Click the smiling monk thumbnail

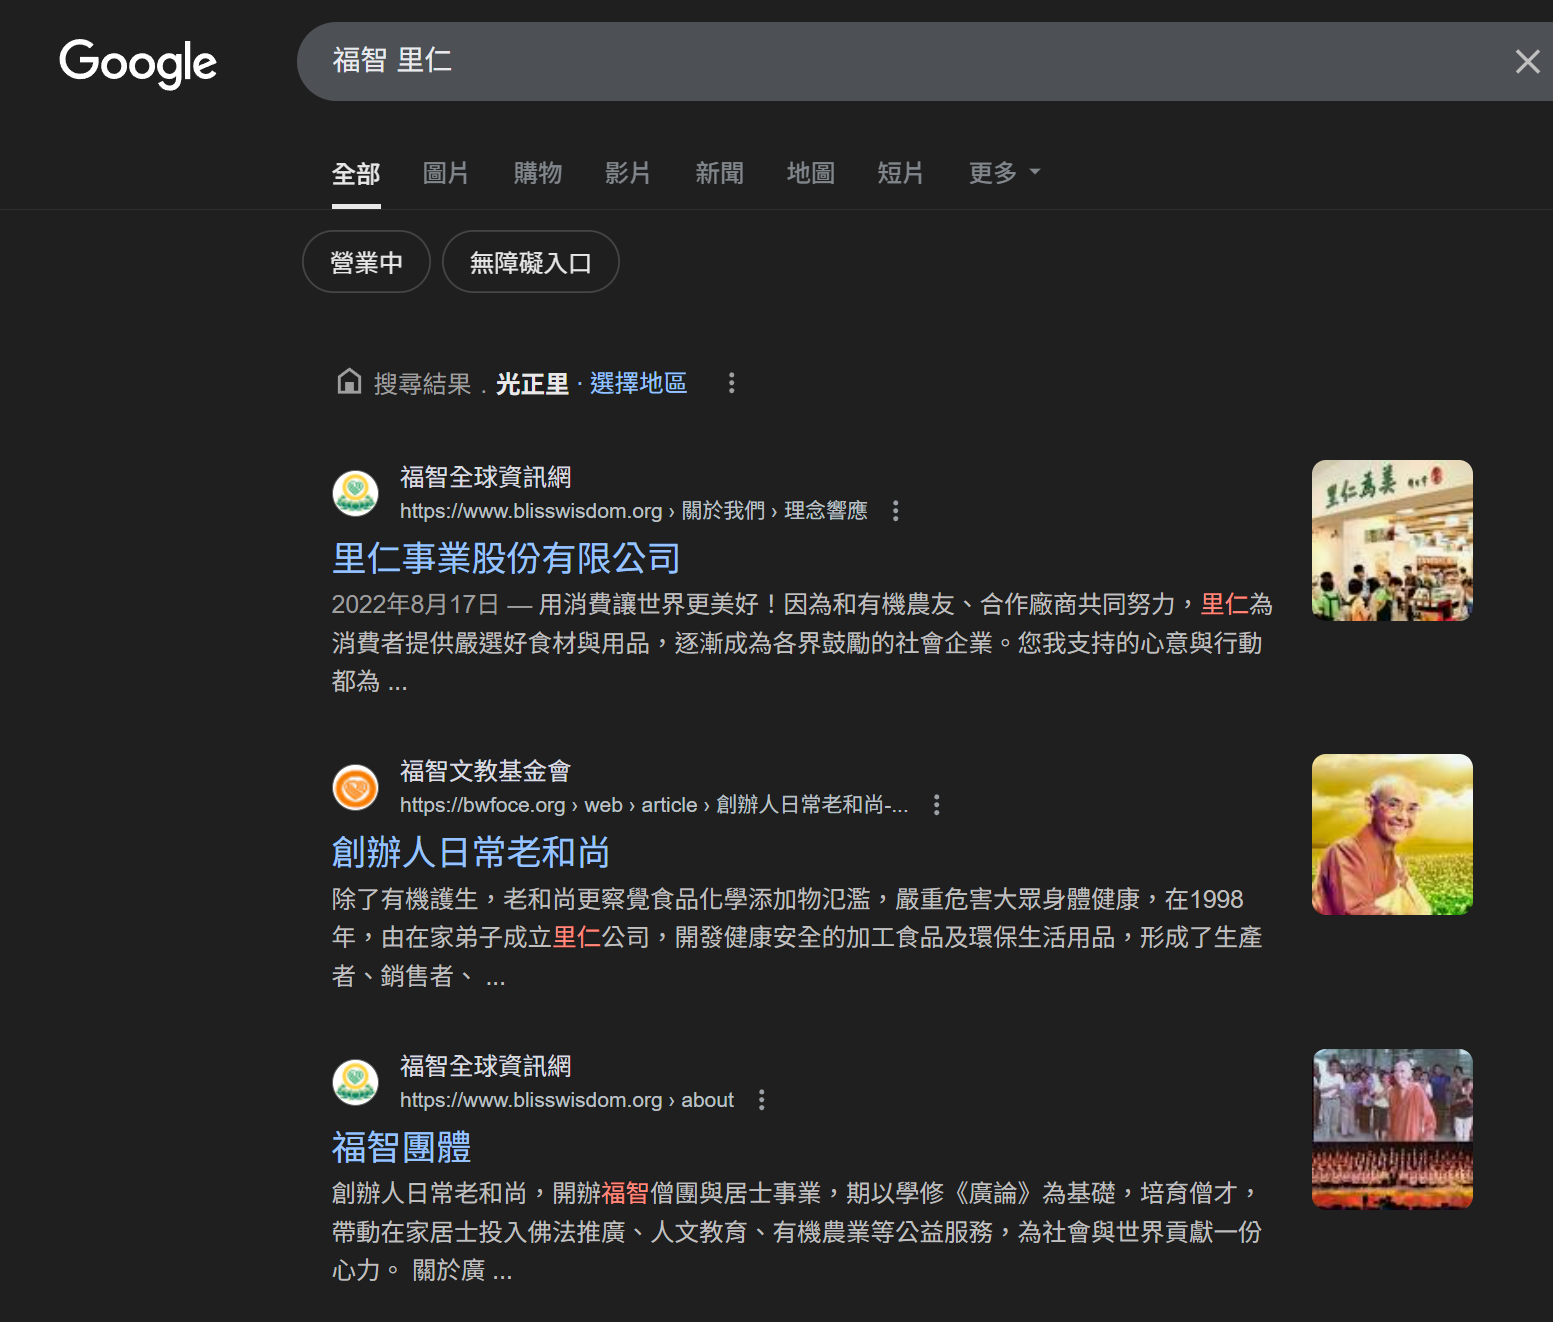tap(1392, 834)
